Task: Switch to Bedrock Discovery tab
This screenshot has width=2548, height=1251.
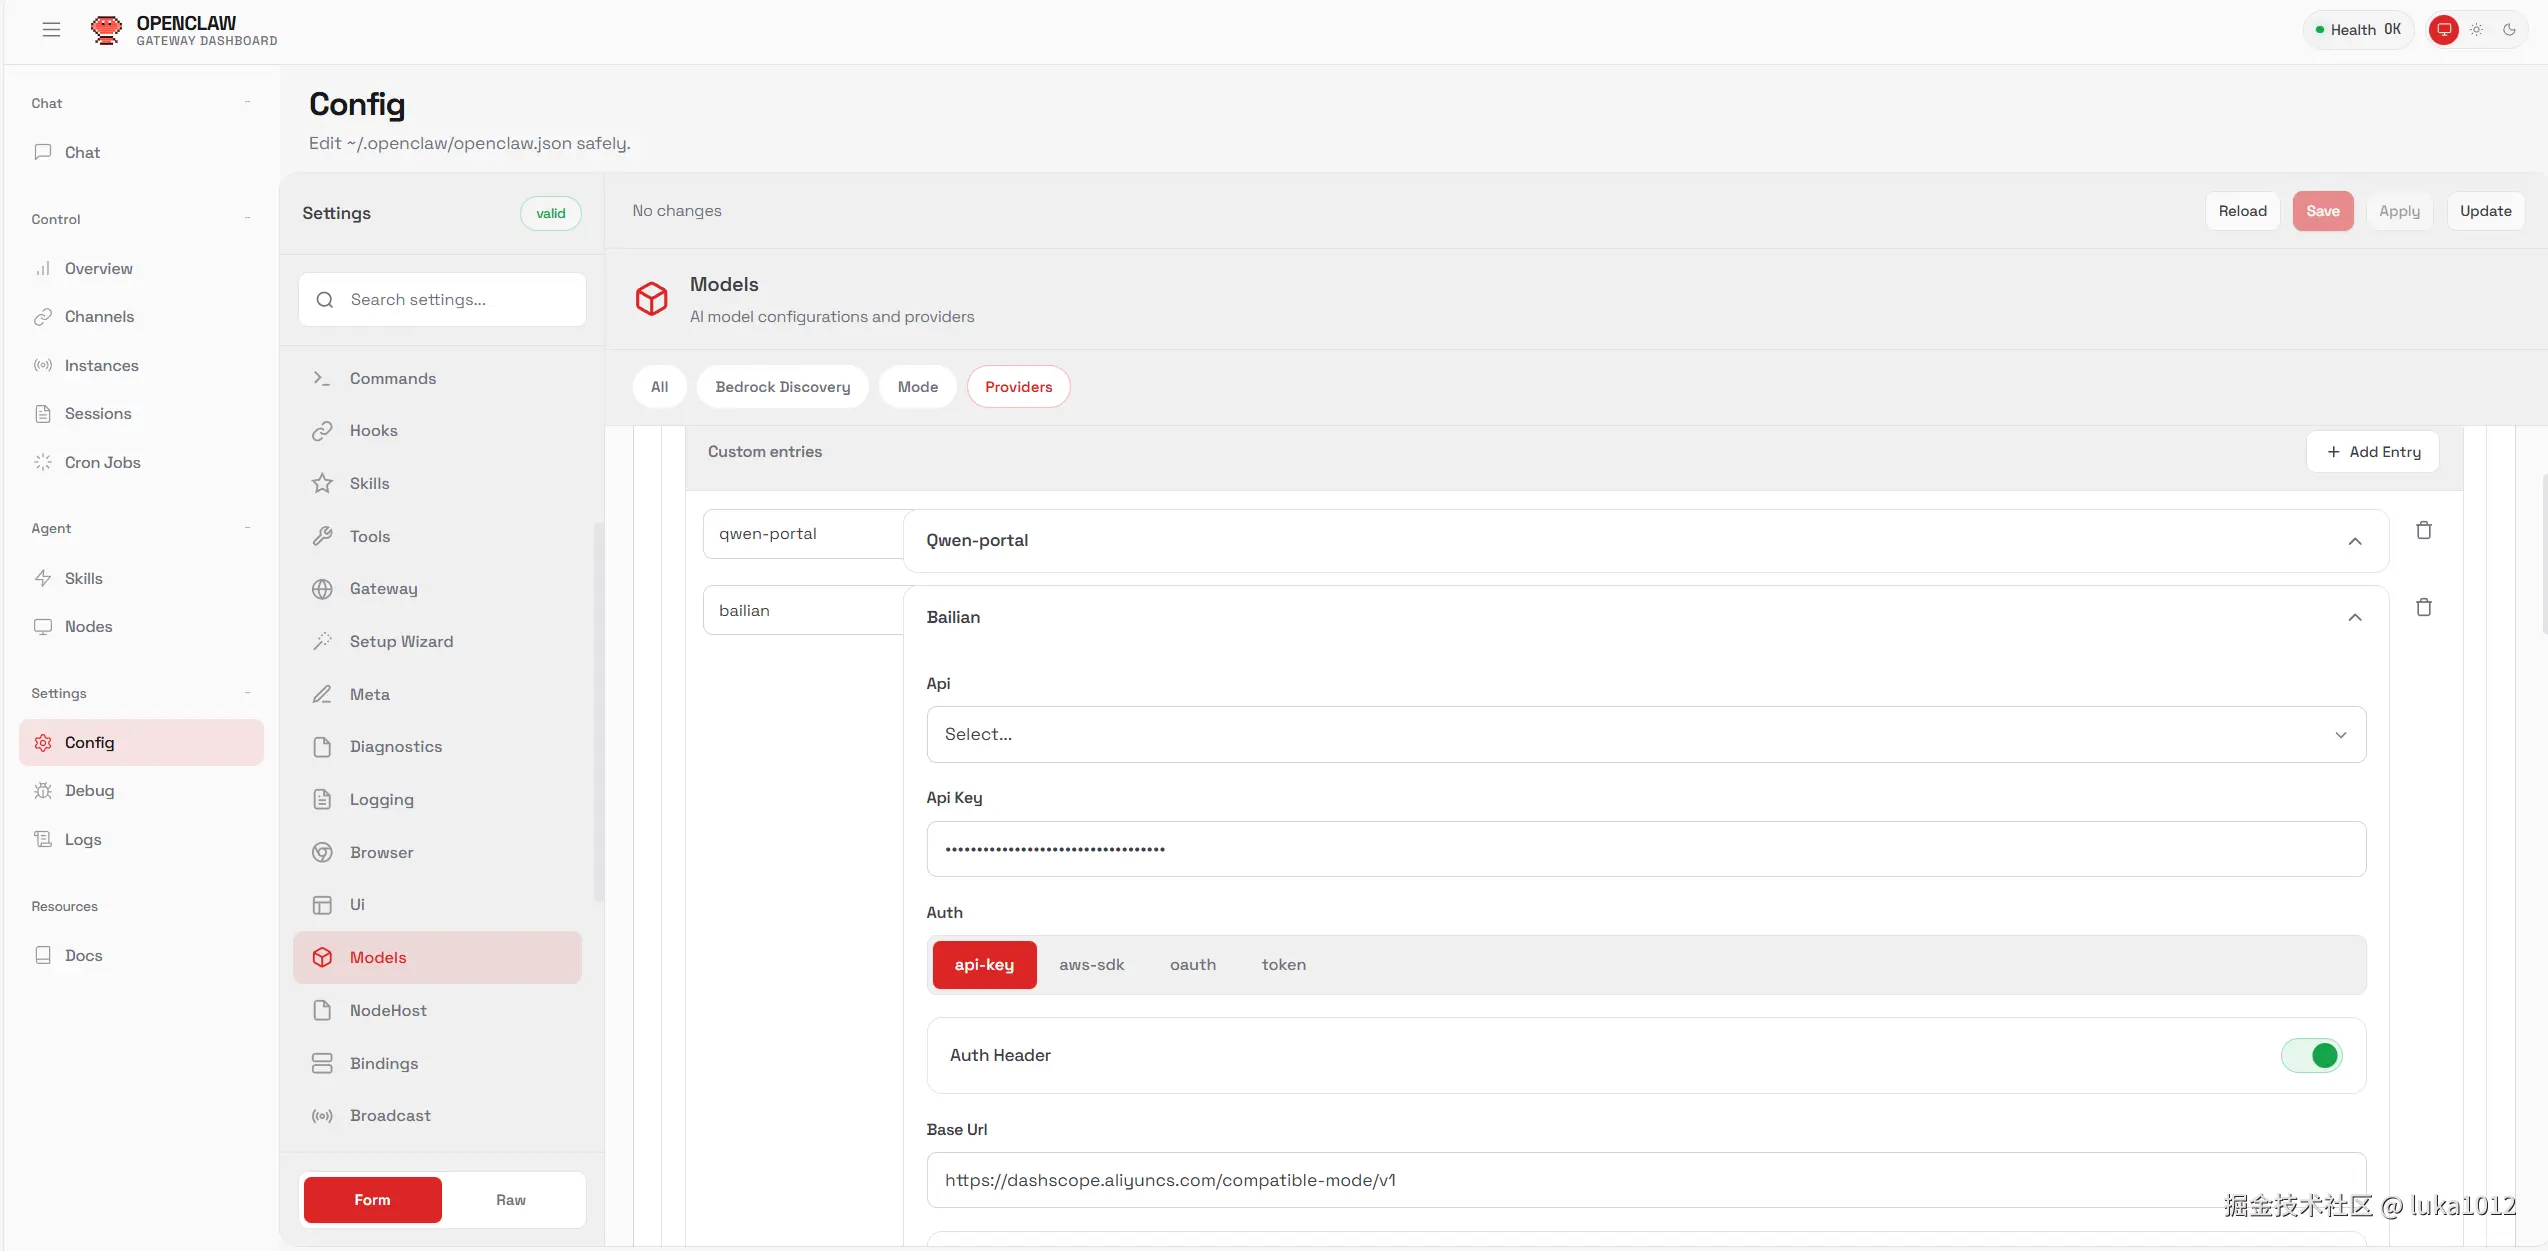Action: click(782, 387)
